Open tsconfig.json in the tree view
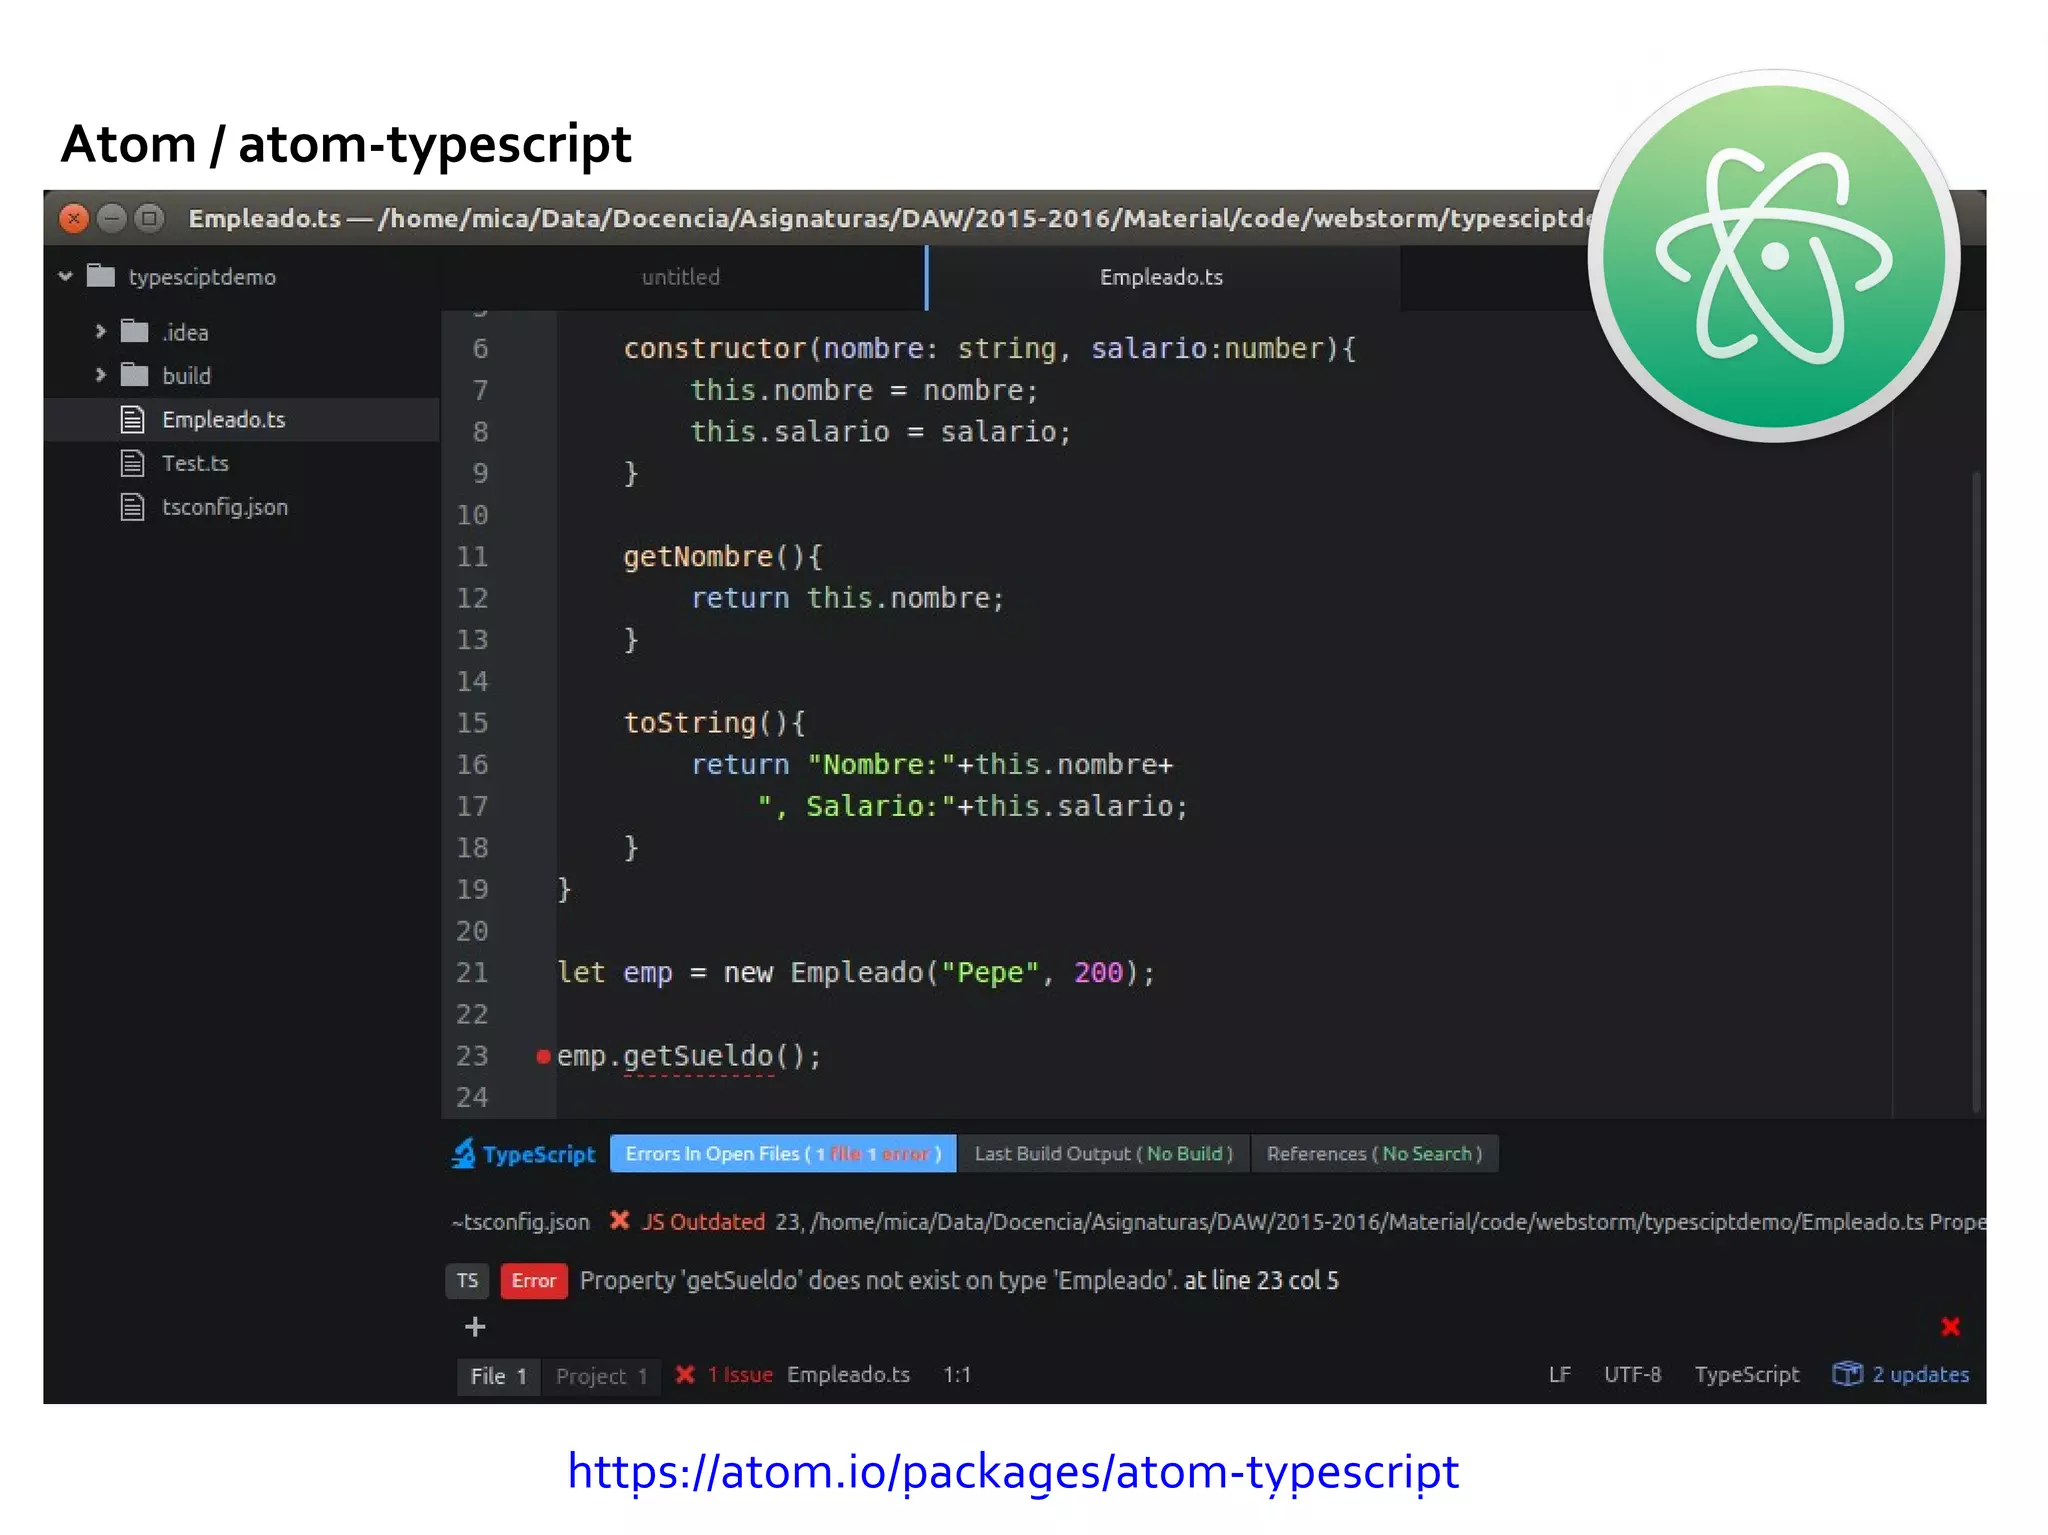 click(225, 507)
